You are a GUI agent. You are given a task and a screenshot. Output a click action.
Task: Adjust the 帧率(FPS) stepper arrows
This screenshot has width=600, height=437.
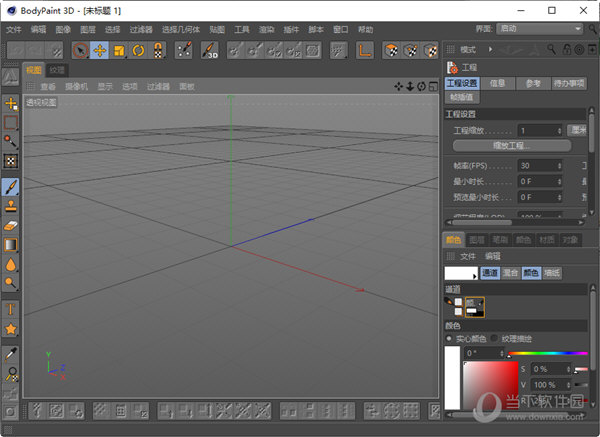coord(559,166)
